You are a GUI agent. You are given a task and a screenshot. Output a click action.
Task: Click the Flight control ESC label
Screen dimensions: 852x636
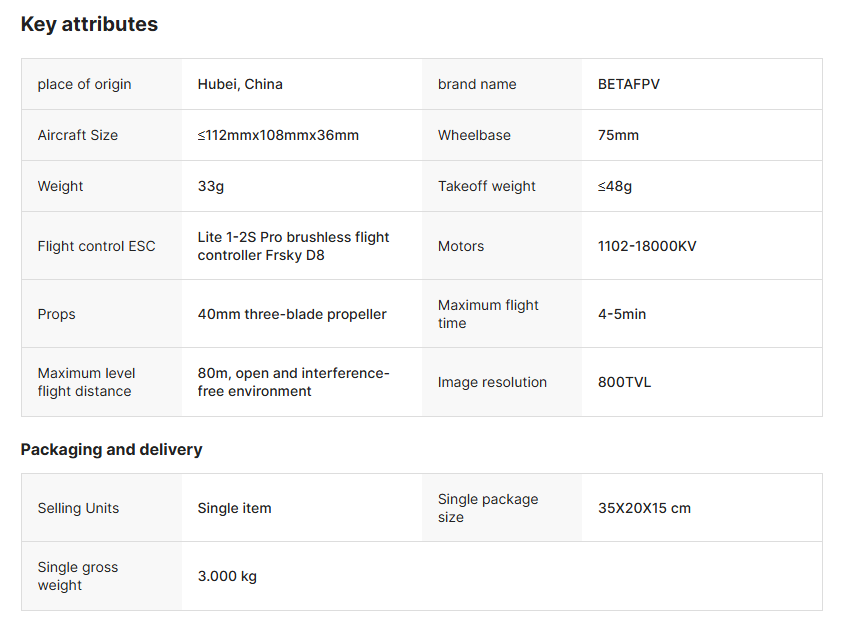click(x=96, y=246)
